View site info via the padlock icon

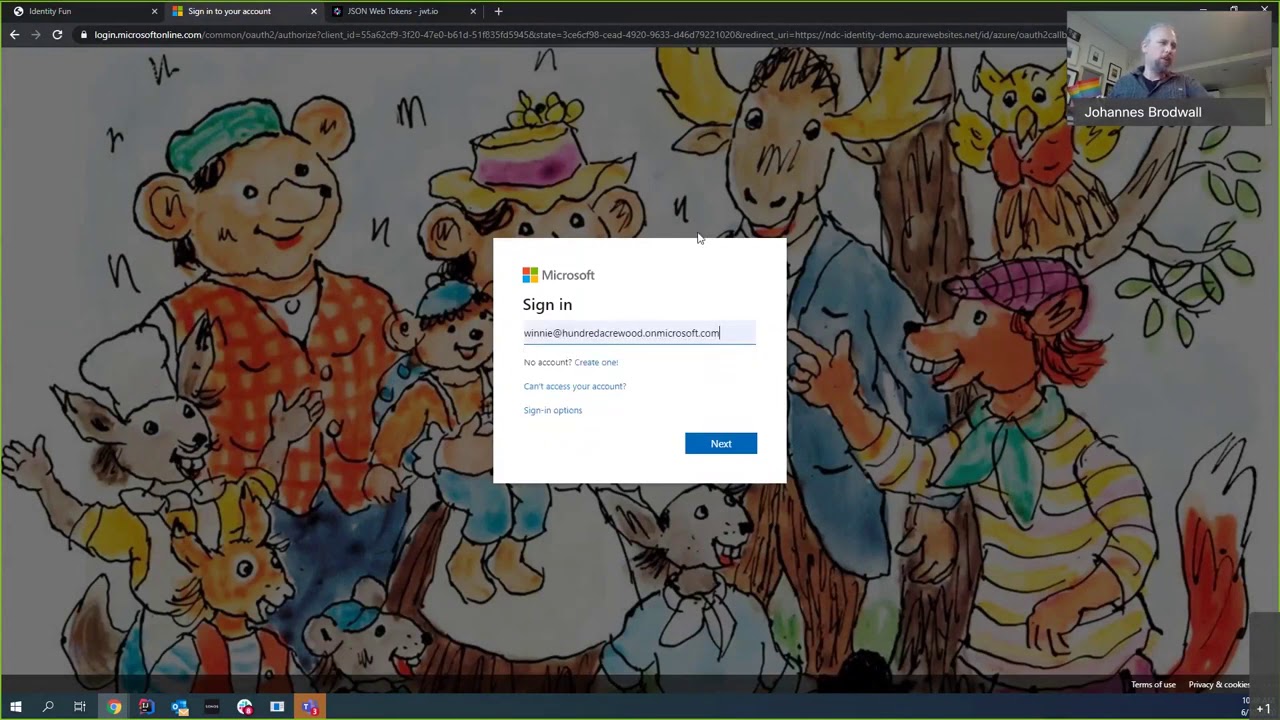coord(84,35)
